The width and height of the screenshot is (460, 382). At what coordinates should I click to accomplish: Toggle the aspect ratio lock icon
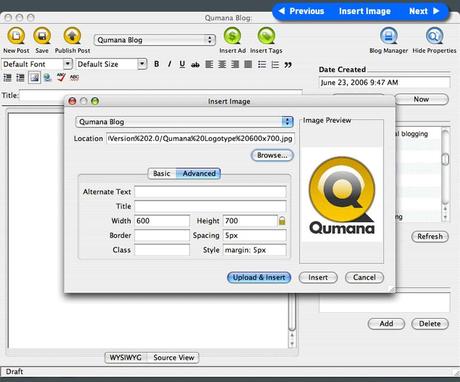point(282,221)
